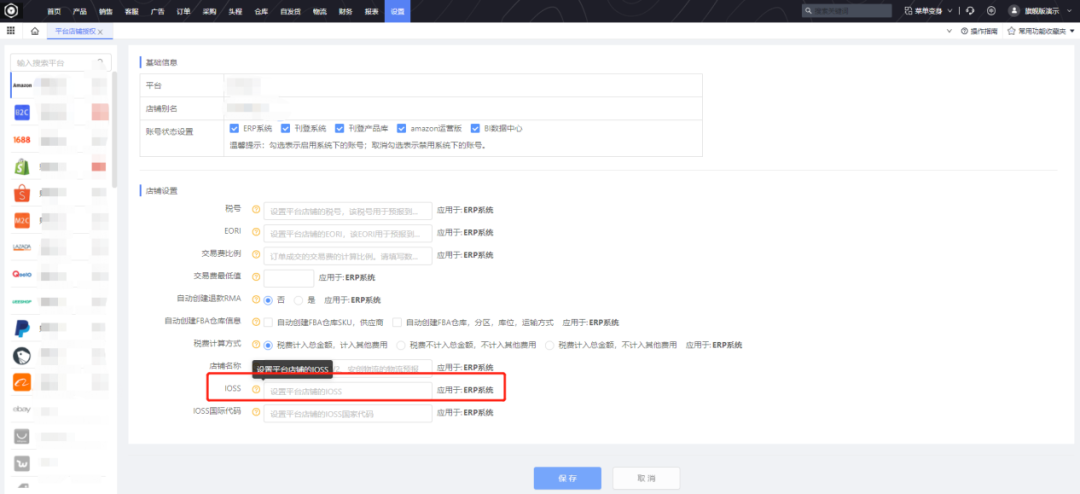
Task: Open the apps grid menu icon
Action: coord(11,32)
